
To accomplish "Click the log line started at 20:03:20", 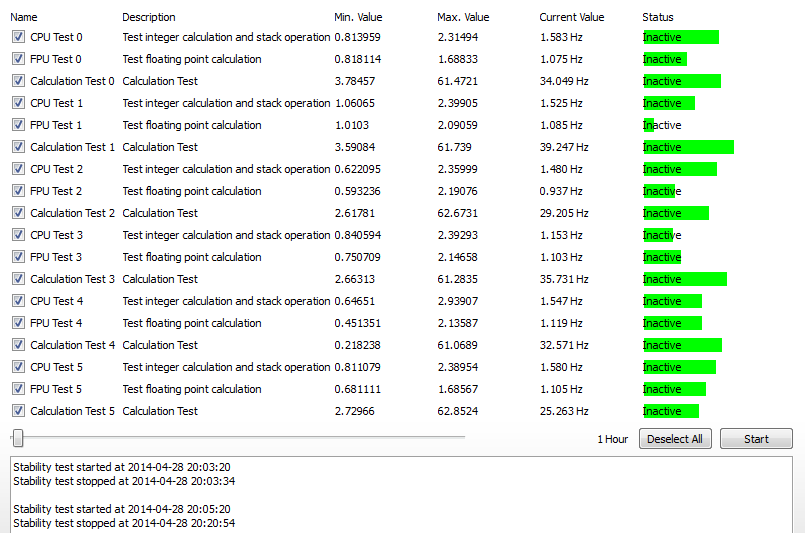I will click(x=122, y=467).
